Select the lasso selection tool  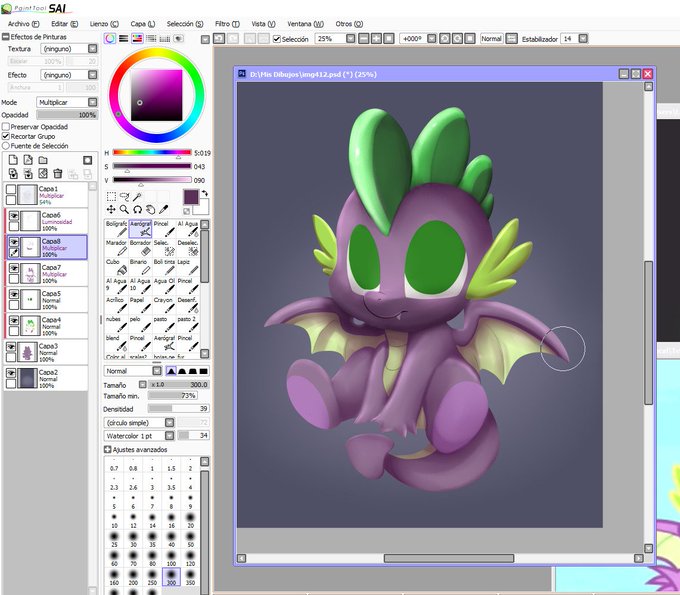124,197
